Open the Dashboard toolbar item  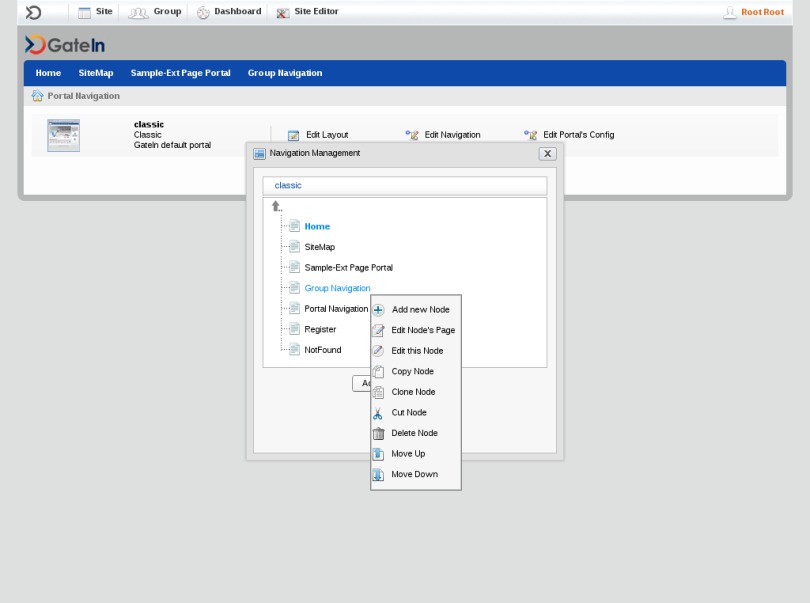pyautogui.click(x=229, y=12)
